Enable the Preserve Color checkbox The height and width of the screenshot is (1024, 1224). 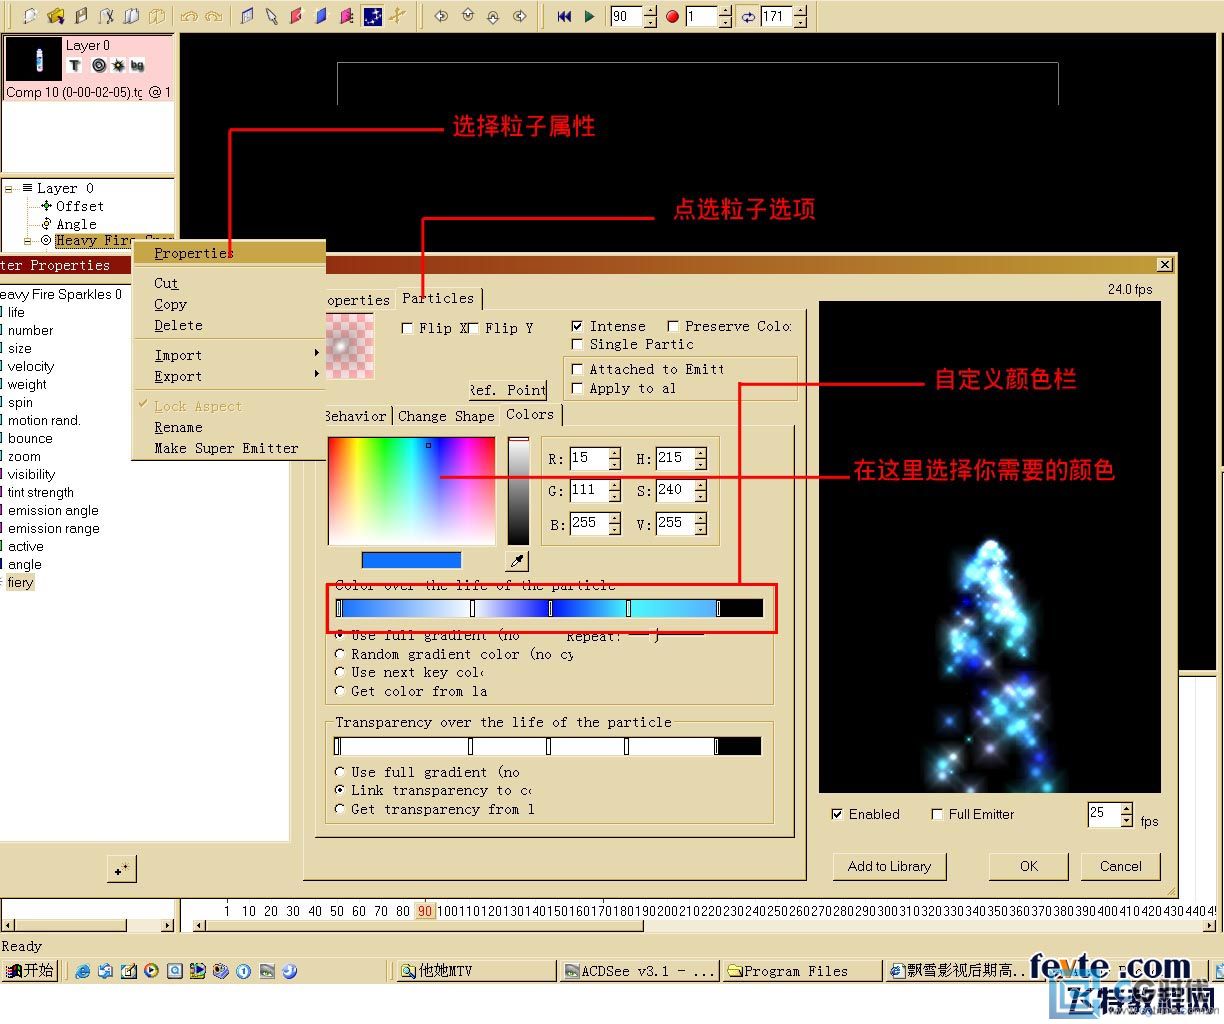673,326
